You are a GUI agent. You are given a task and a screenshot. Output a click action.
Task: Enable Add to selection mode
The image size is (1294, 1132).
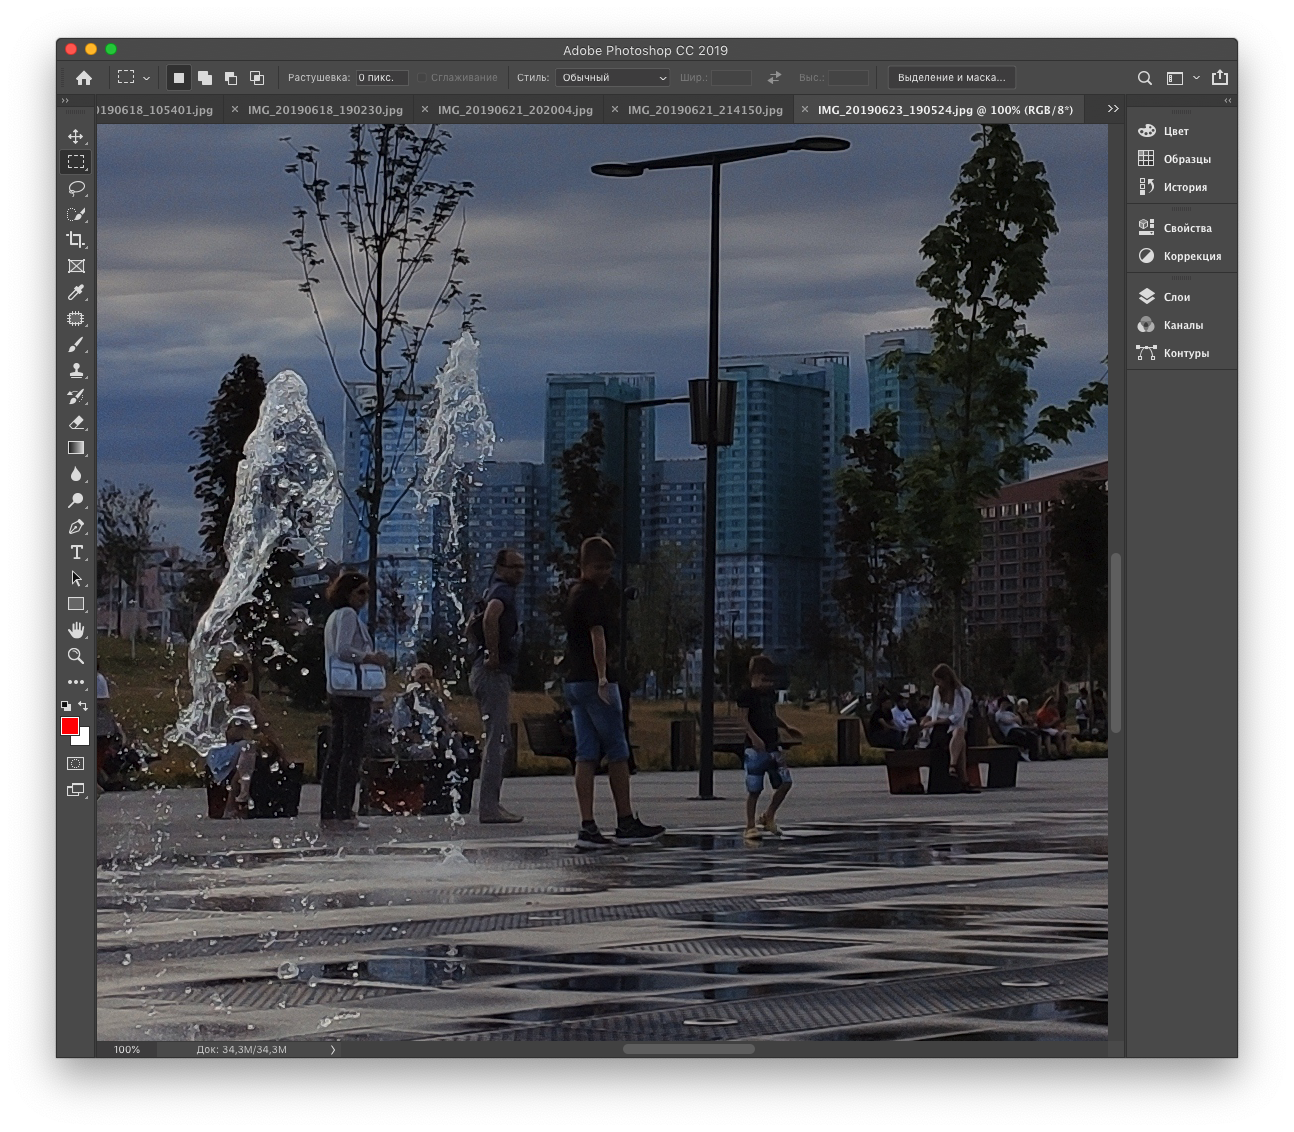click(205, 78)
